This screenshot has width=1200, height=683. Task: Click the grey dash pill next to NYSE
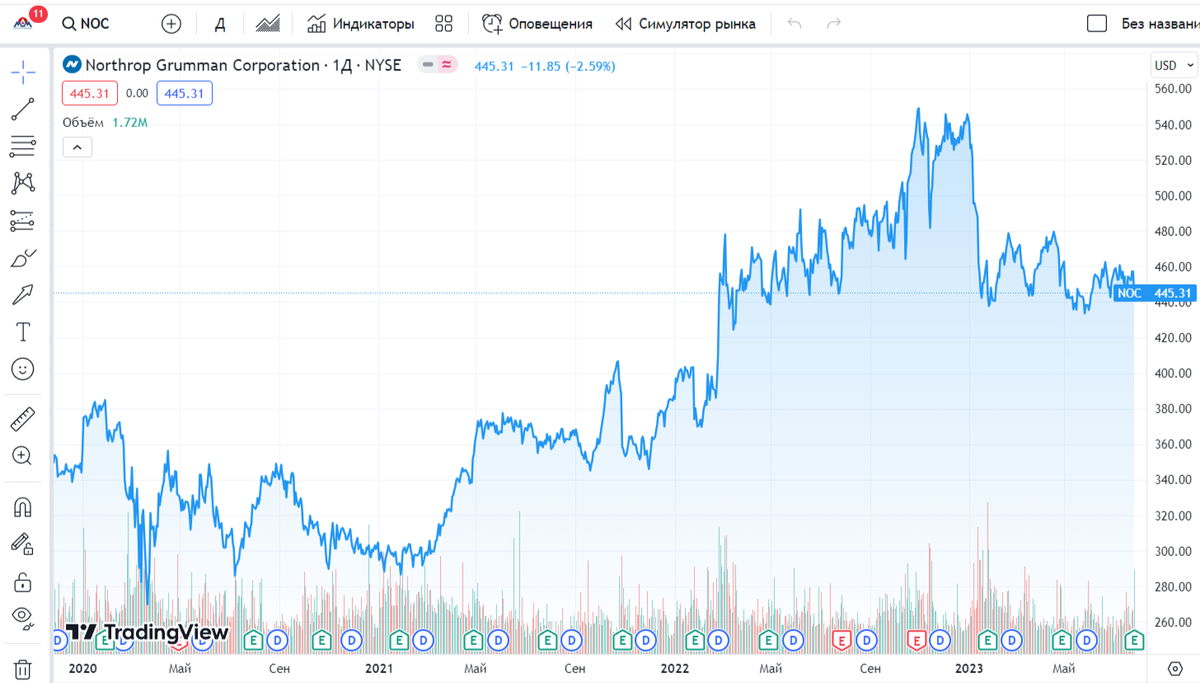(428, 65)
